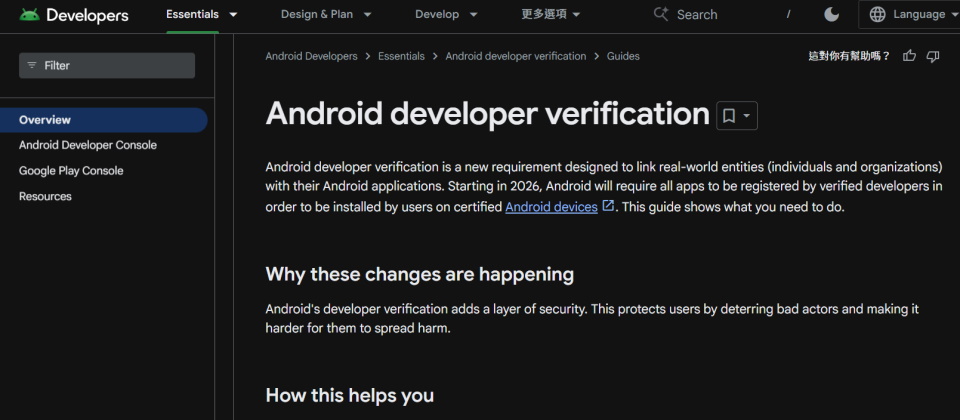Click the Guides breadcrumb link
Screen dimensions: 960x420
tap(623, 56)
